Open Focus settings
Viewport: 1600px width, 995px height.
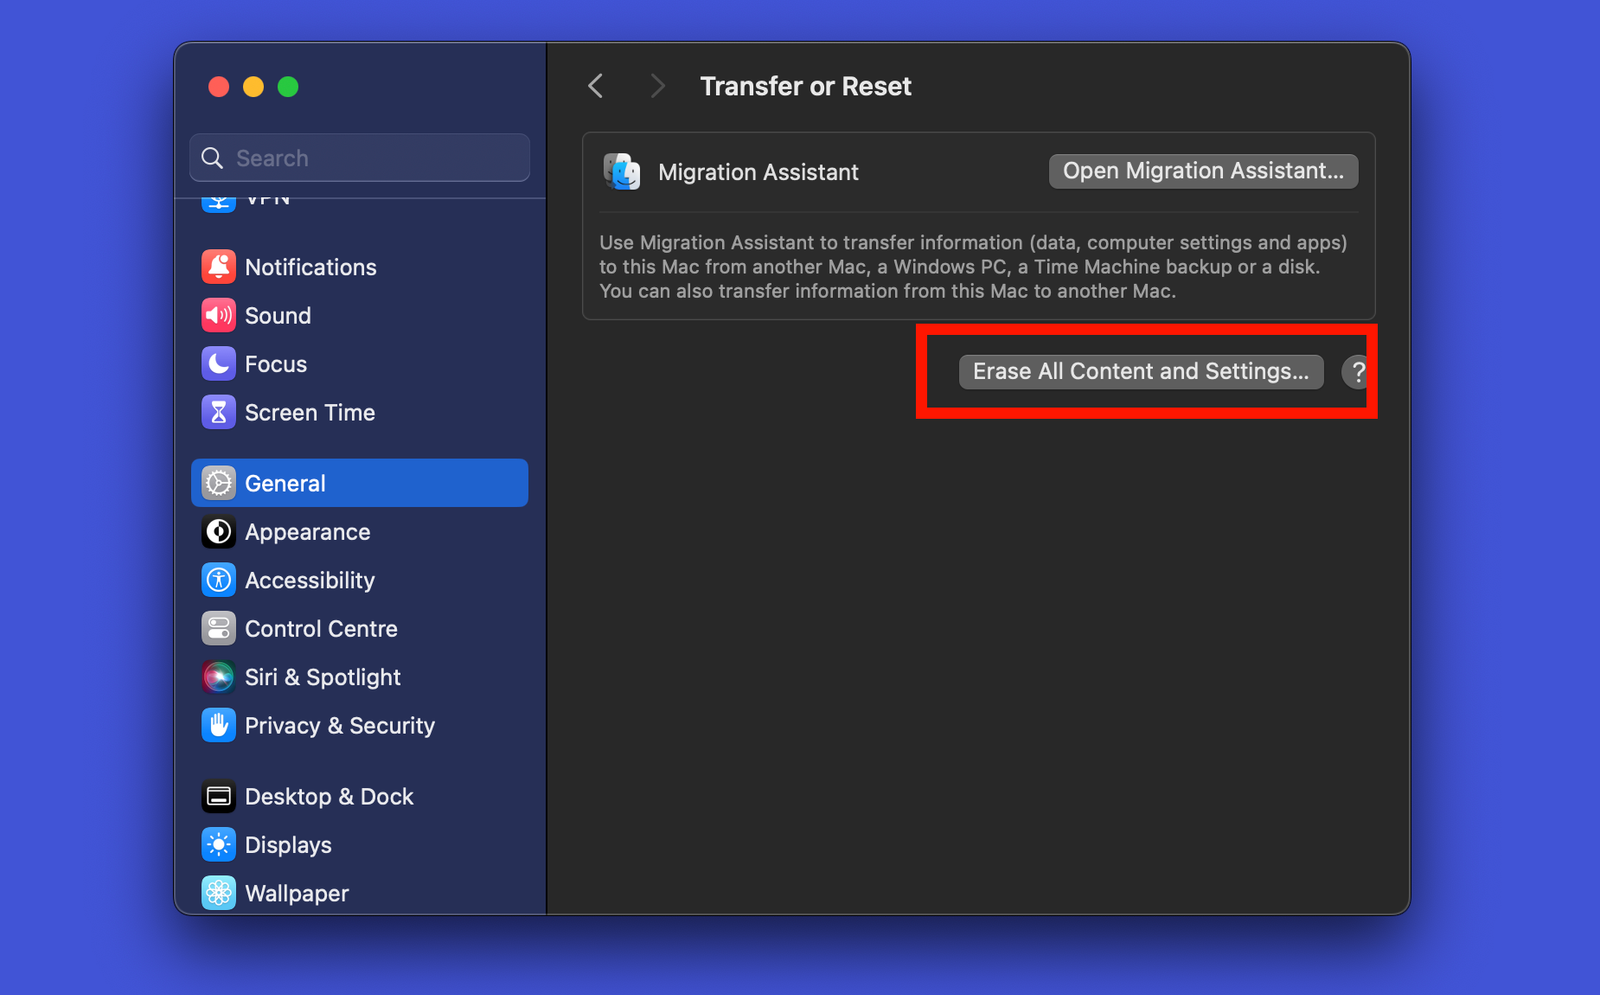coord(276,364)
